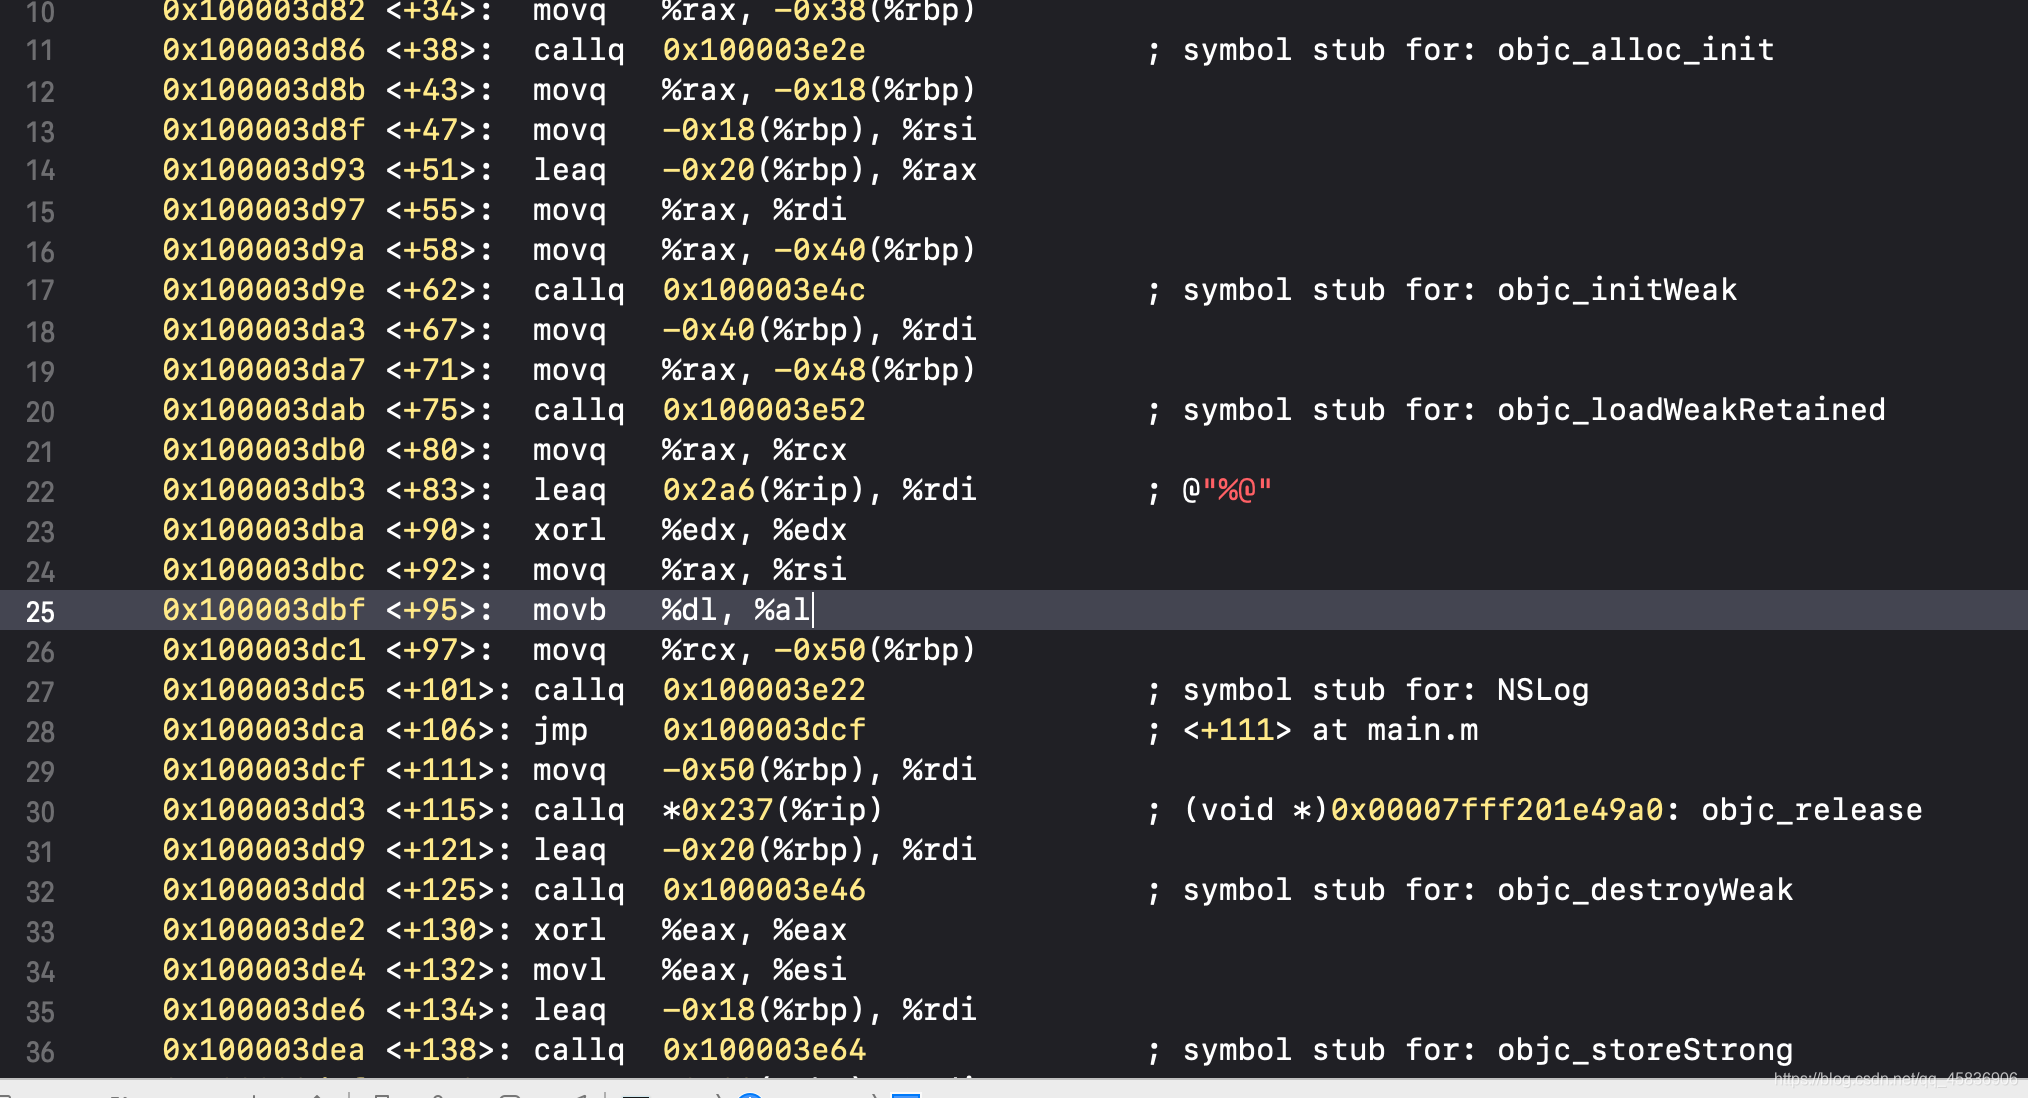Click the objc_destroyWeak symbol stub comment

coord(1470,890)
